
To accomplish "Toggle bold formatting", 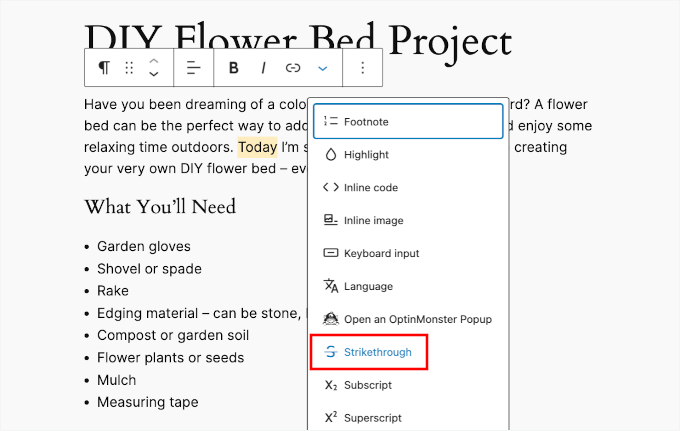I will click(234, 68).
